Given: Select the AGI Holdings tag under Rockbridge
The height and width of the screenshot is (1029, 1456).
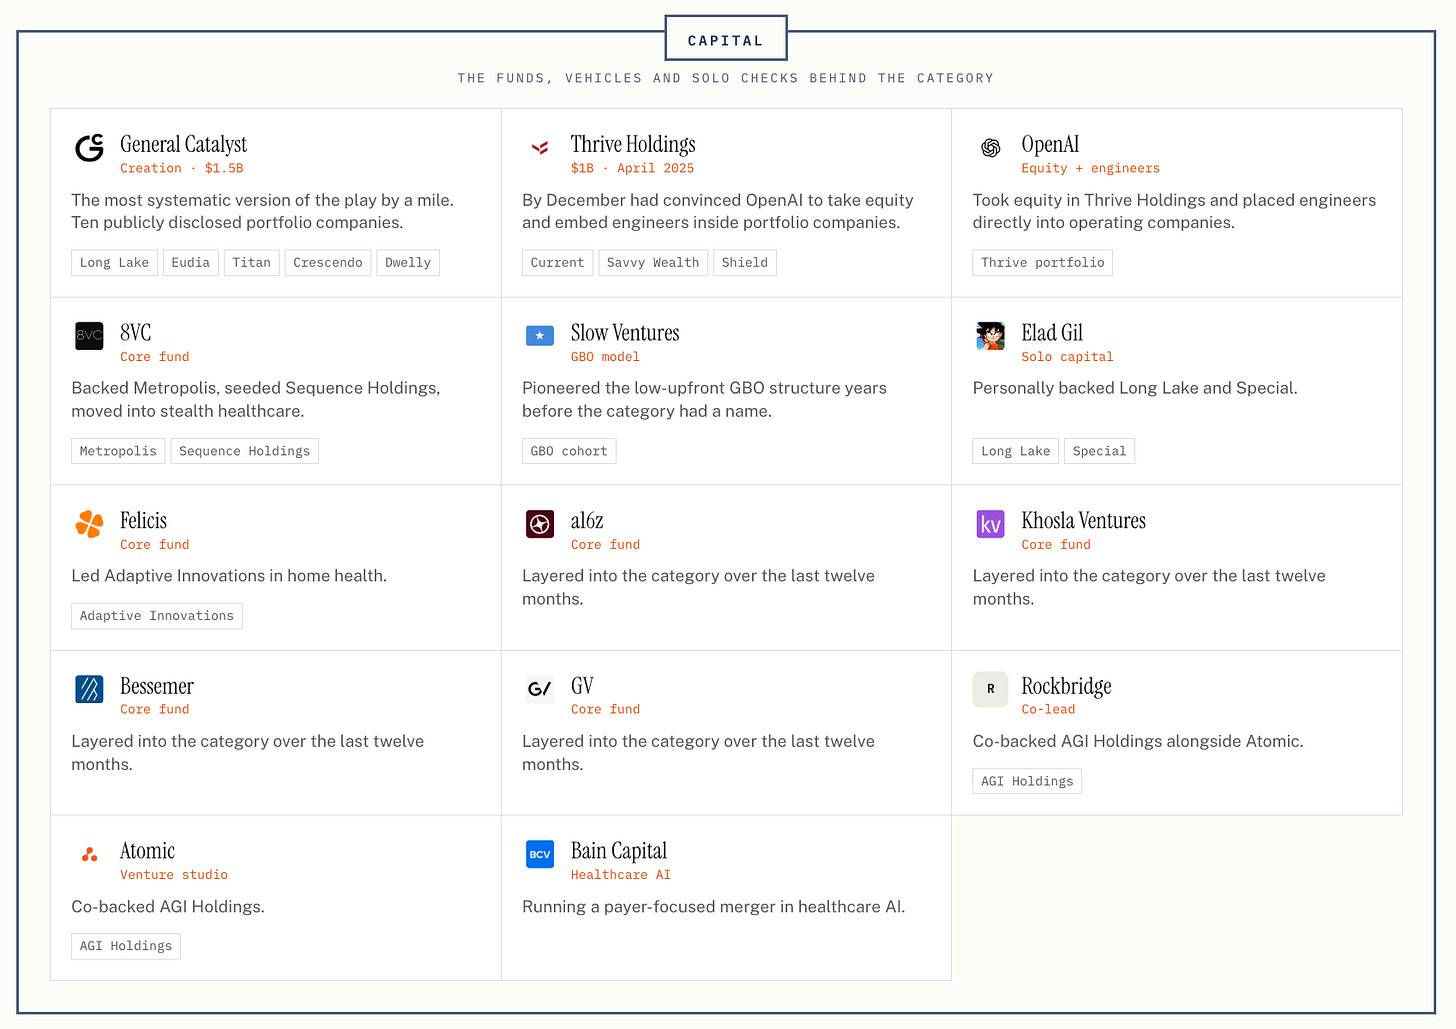Looking at the screenshot, I should coord(1027,781).
